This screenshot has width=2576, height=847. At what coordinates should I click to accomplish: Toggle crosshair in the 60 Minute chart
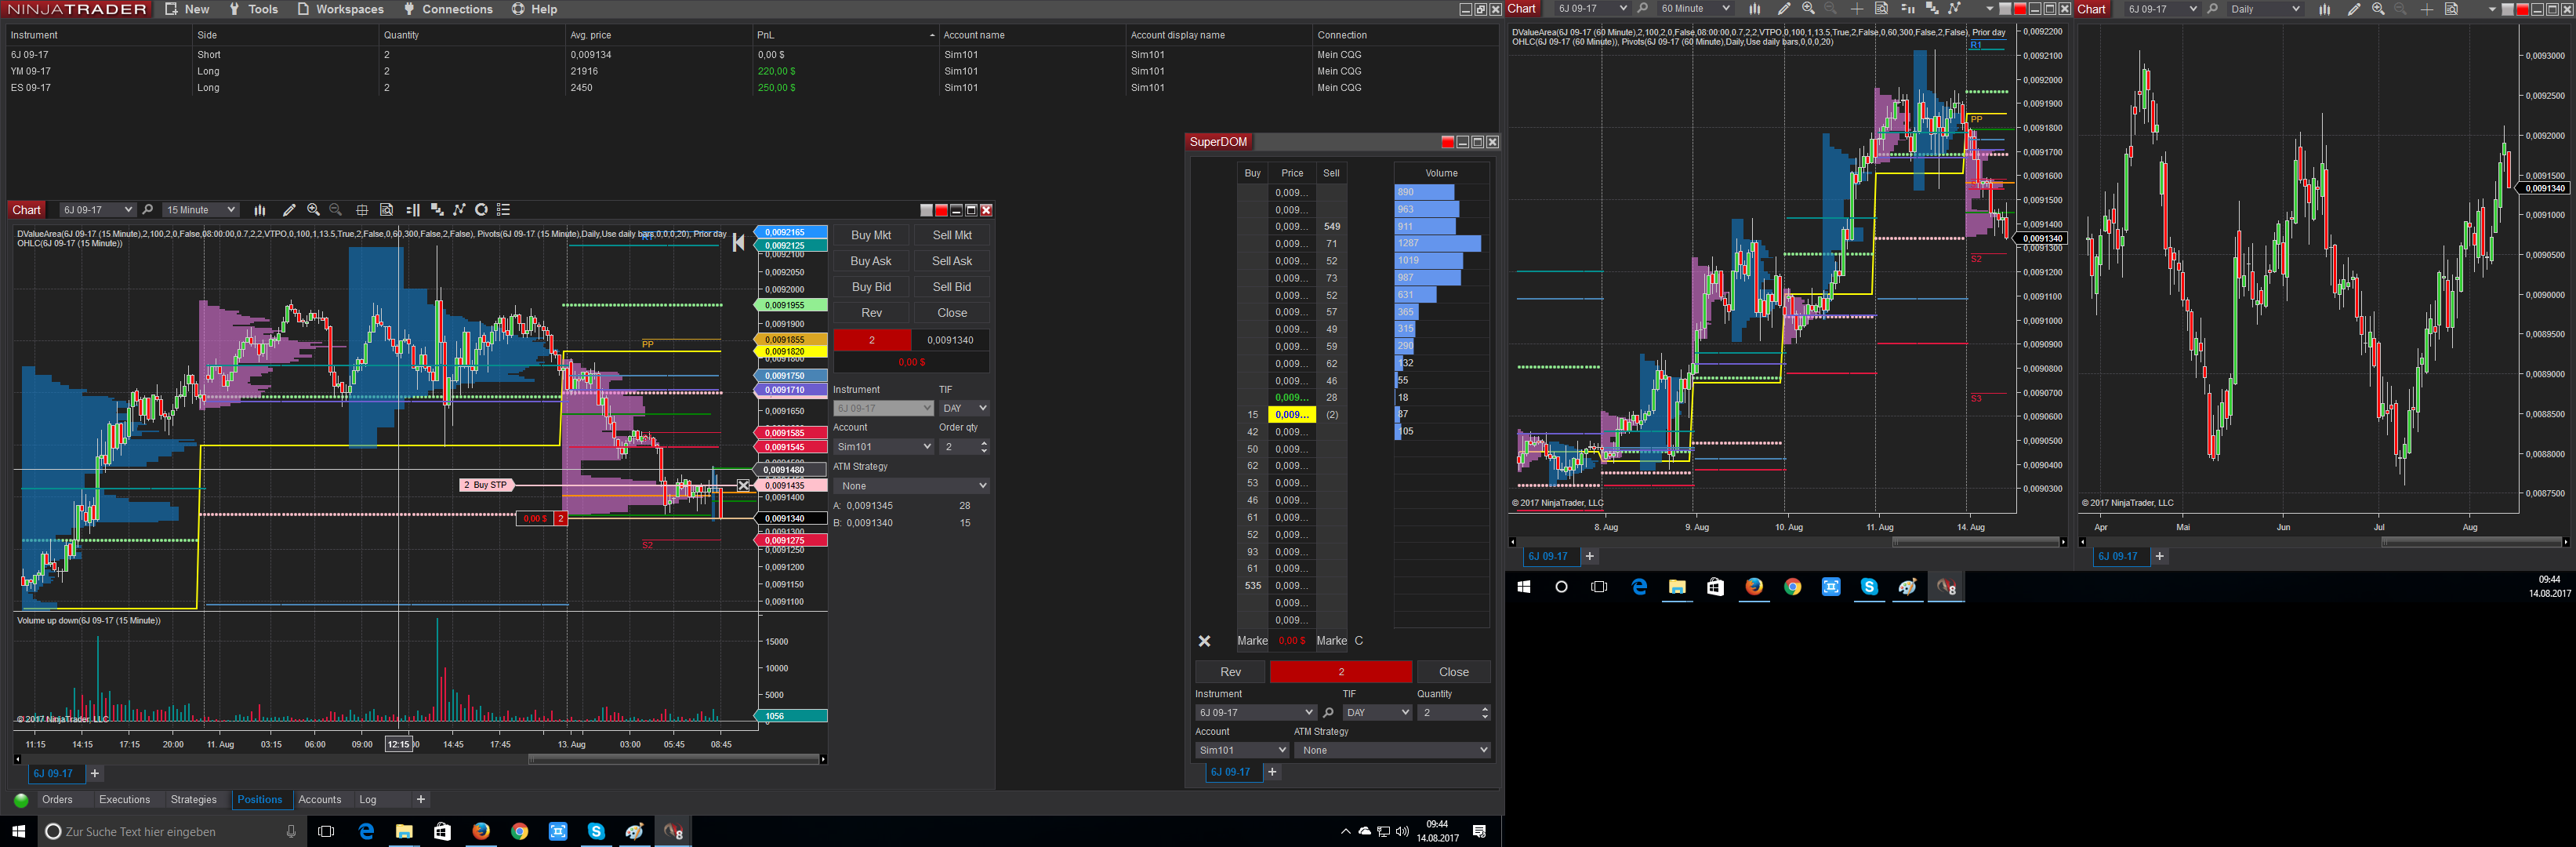(1856, 9)
